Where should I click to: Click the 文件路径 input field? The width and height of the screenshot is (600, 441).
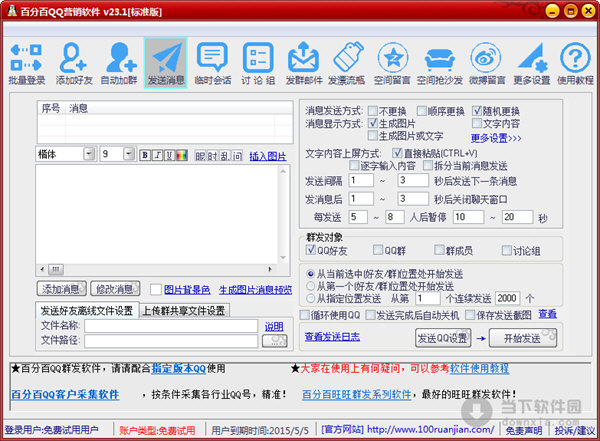[x=171, y=341]
